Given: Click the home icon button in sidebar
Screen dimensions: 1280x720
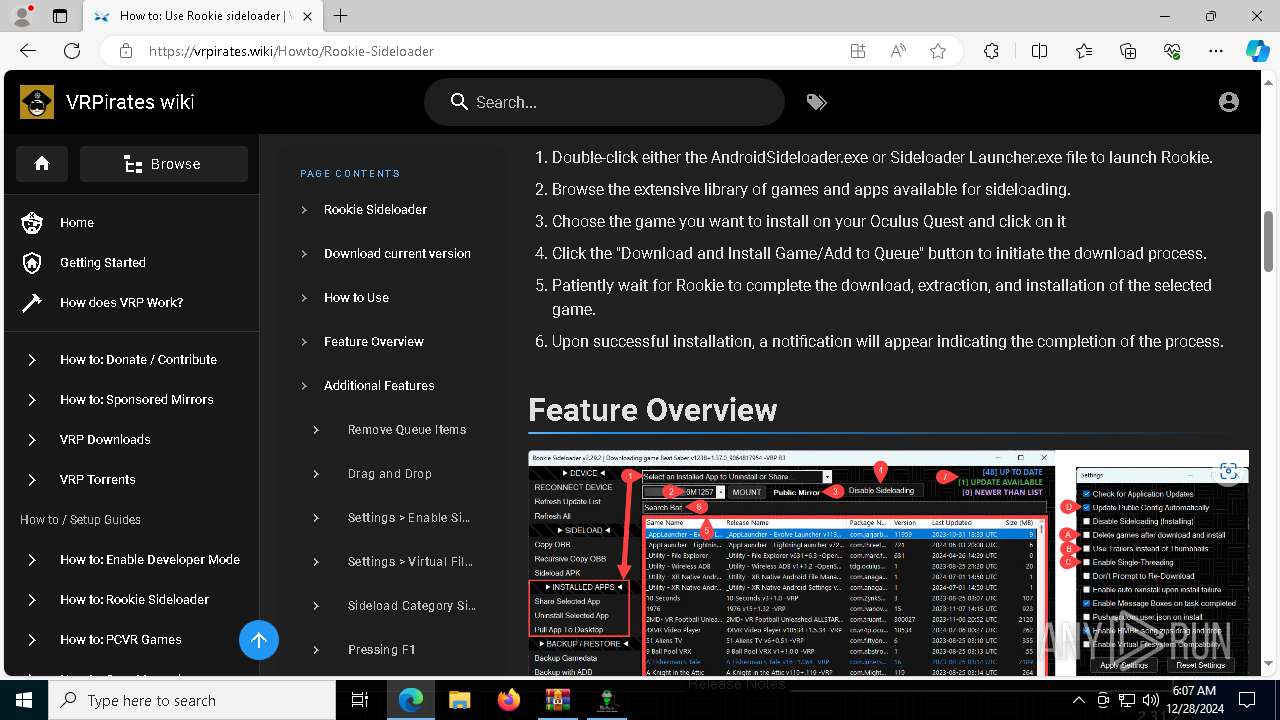Looking at the screenshot, I should pyautogui.click(x=42, y=164).
